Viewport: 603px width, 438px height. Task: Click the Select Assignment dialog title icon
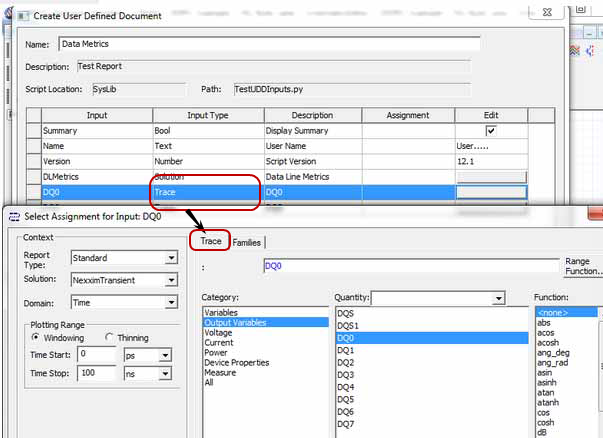[x=14, y=217]
